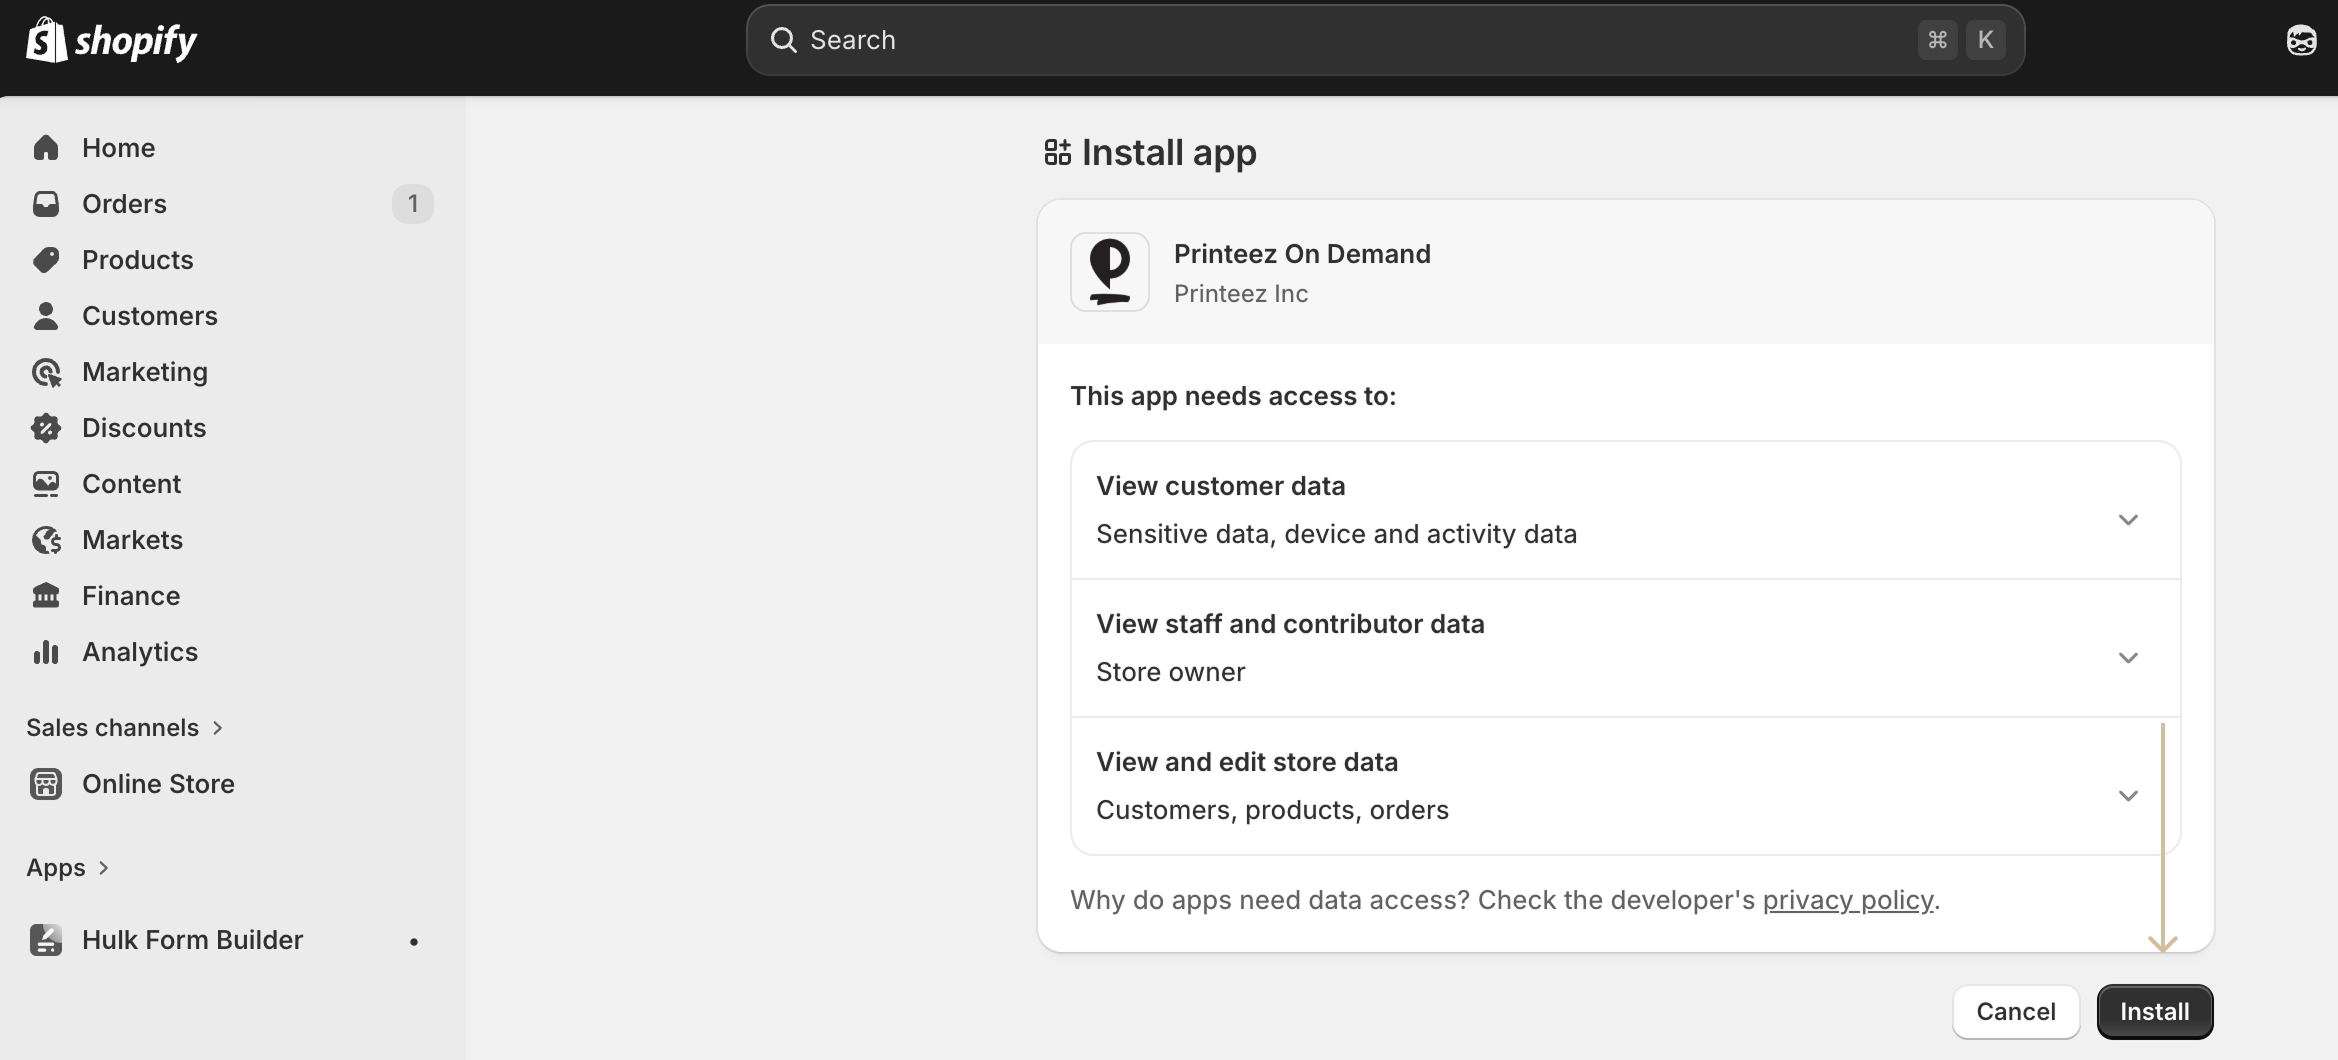
Task: Expand the View customer data permission
Action: point(2128,520)
